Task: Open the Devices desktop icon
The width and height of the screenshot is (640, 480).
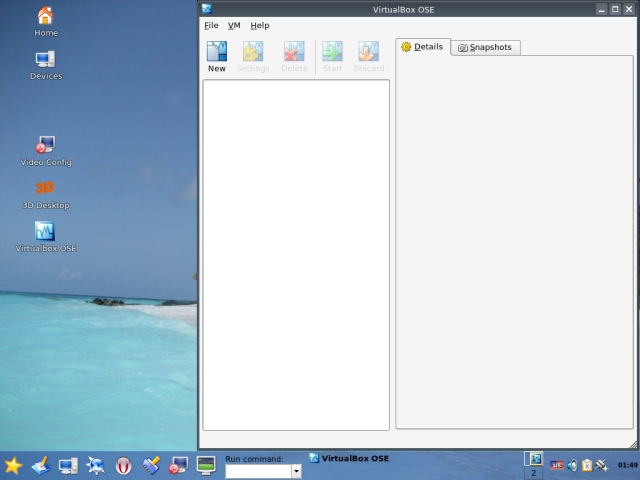Action: click(46, 65)
